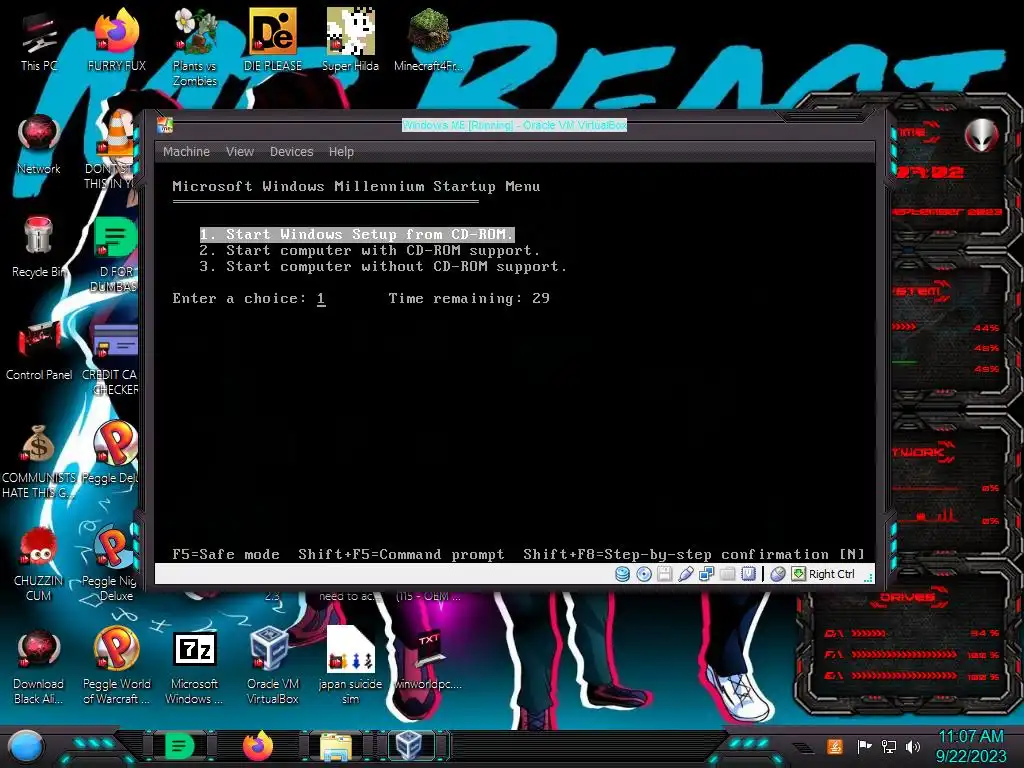Click the Windows Start orb button

[x=26, y=746]
